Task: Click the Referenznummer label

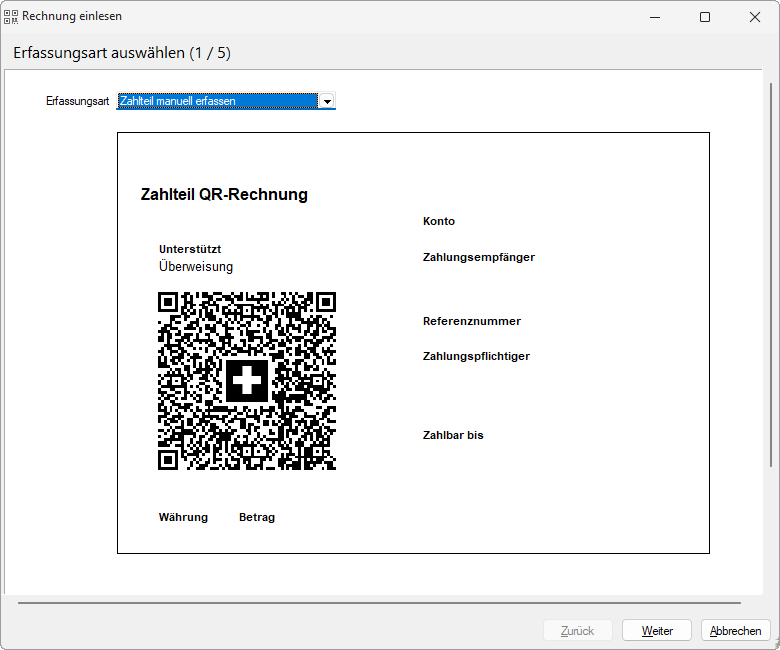Action: 471,321
